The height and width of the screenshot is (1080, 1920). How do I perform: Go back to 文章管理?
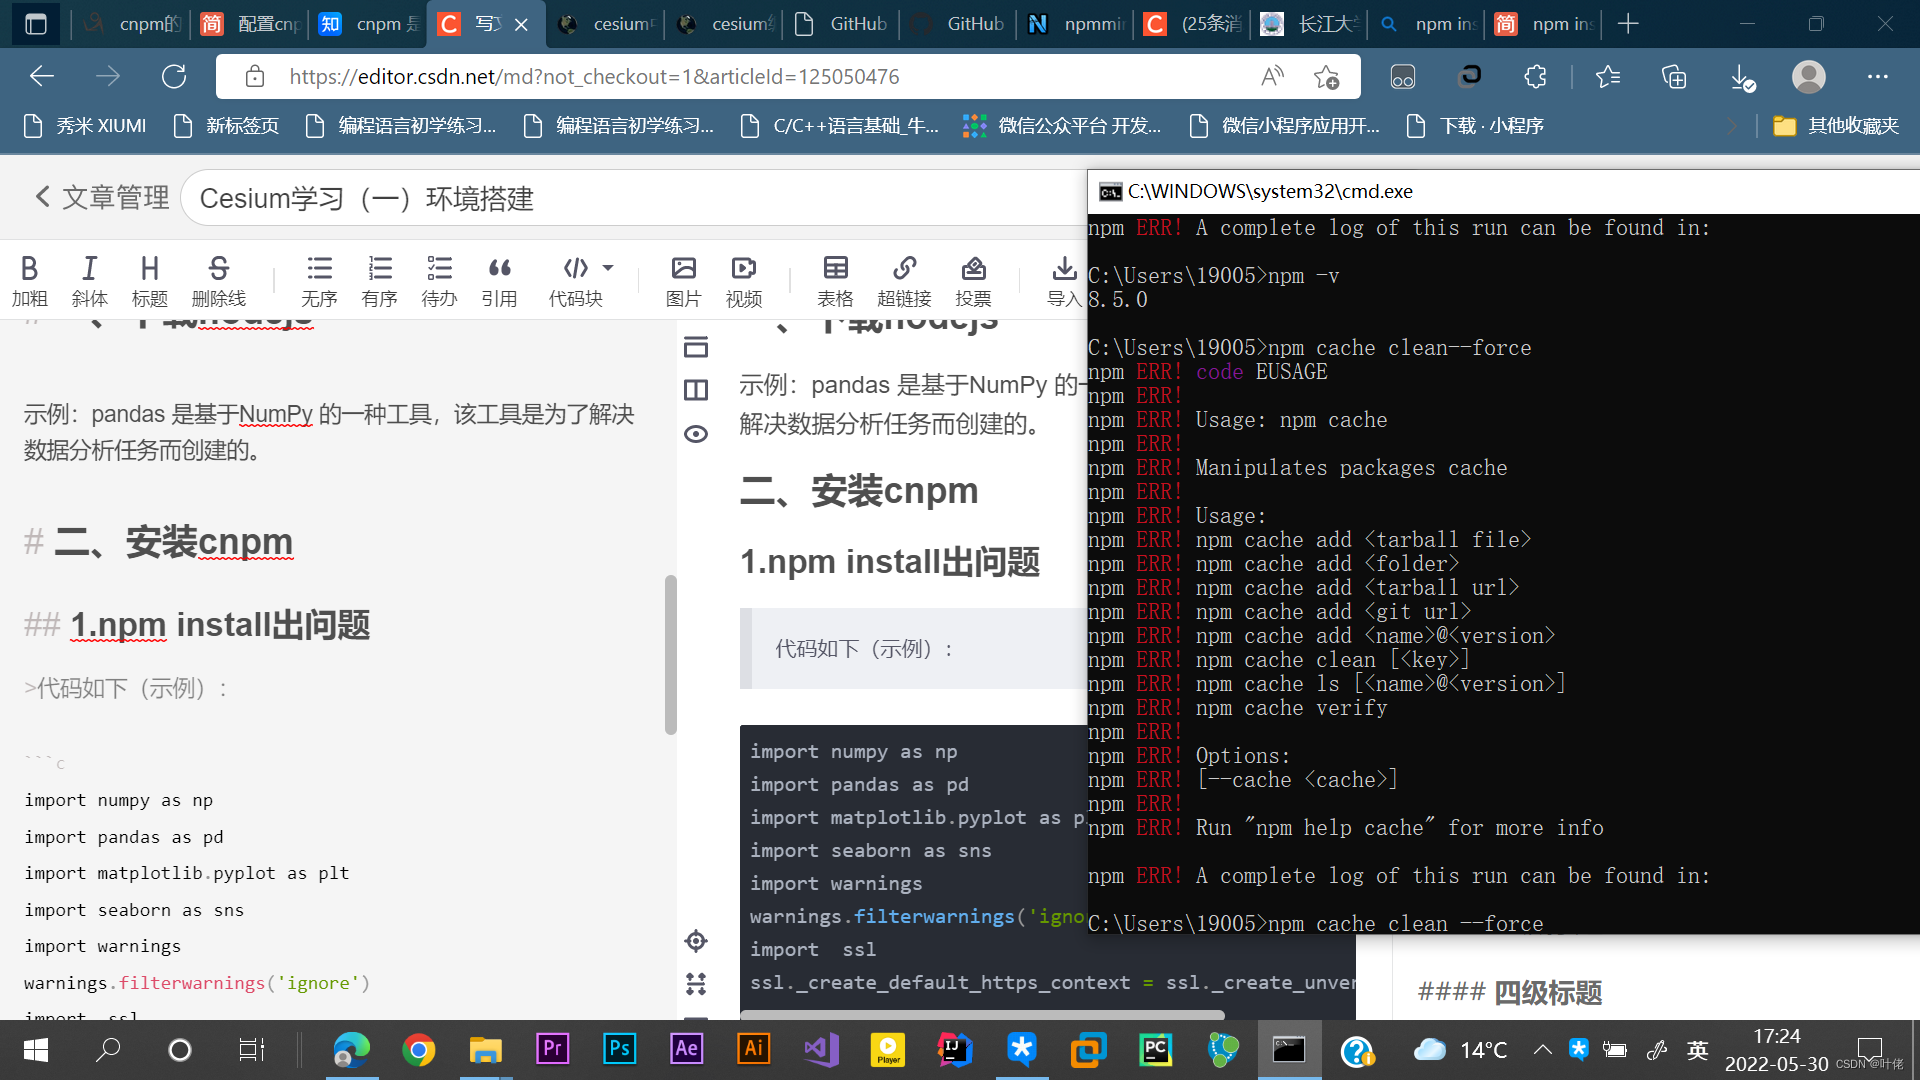coord(102,197)
